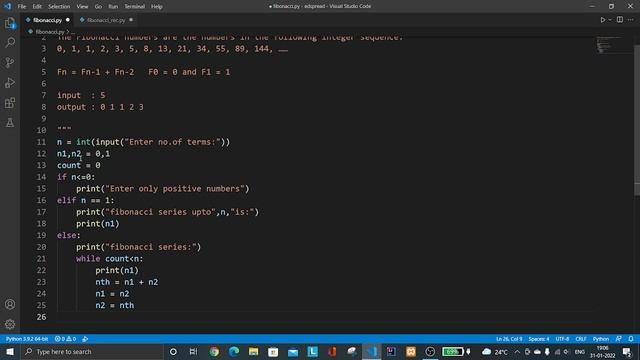Image resolution: width=640 pixels, height=360 pixels.
Task: Open the Windows Action Center notifications
Action: point(627,352)
